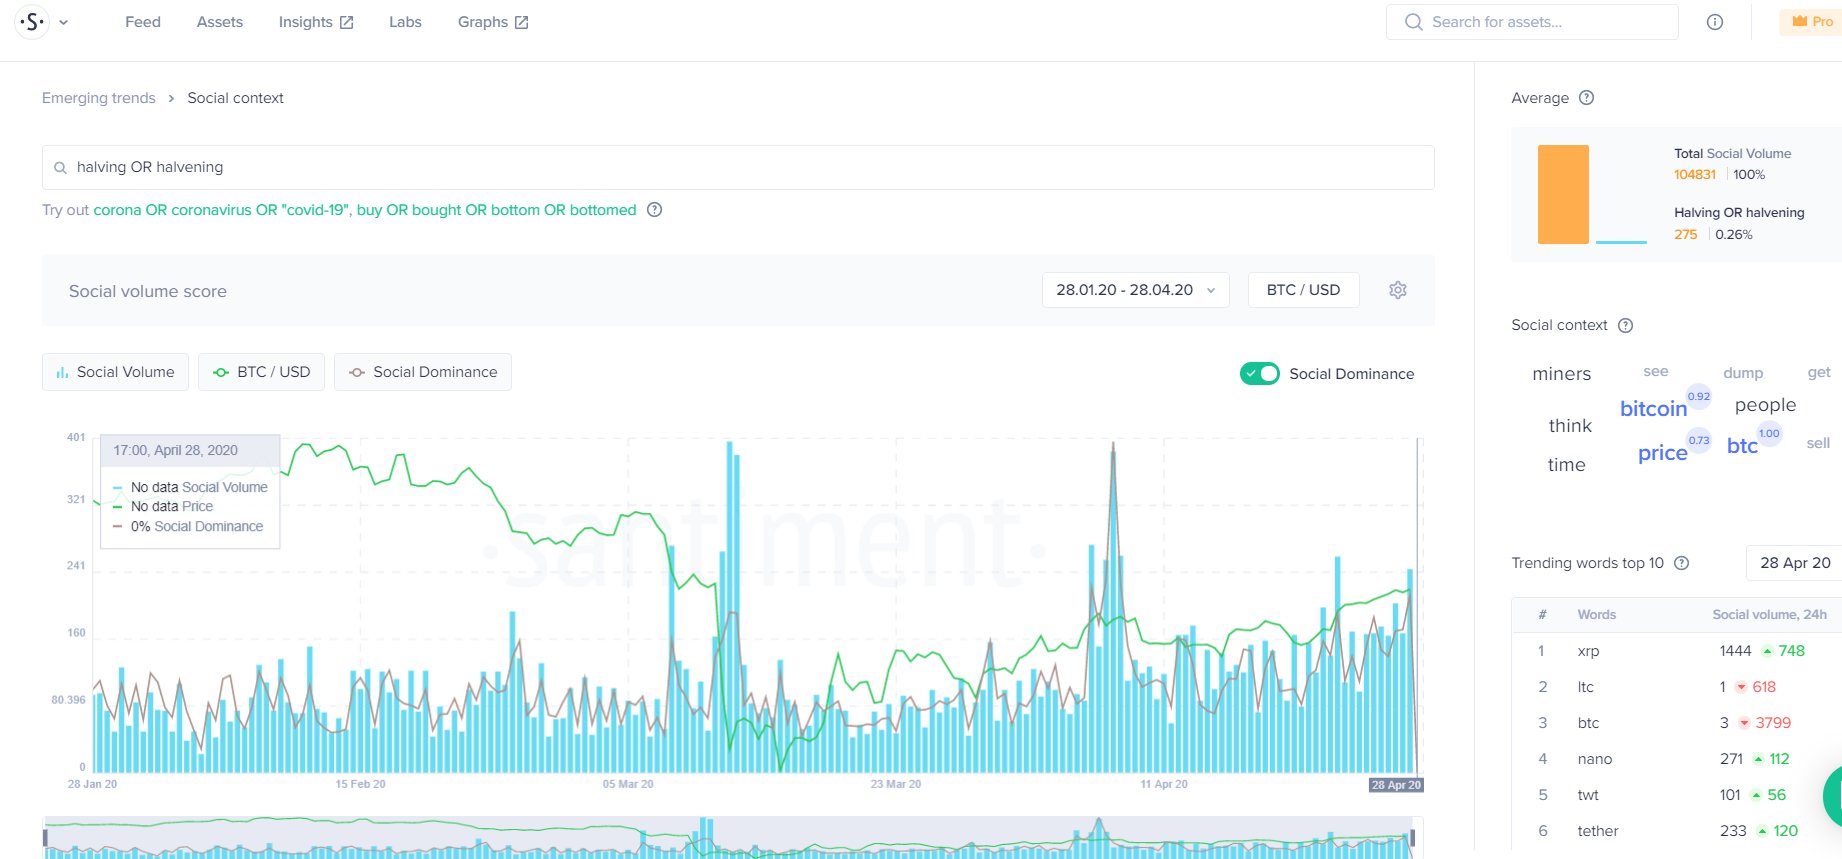Open the Labs menu item
Viewport: 1842px width, 859px height.
coord(405,22)
